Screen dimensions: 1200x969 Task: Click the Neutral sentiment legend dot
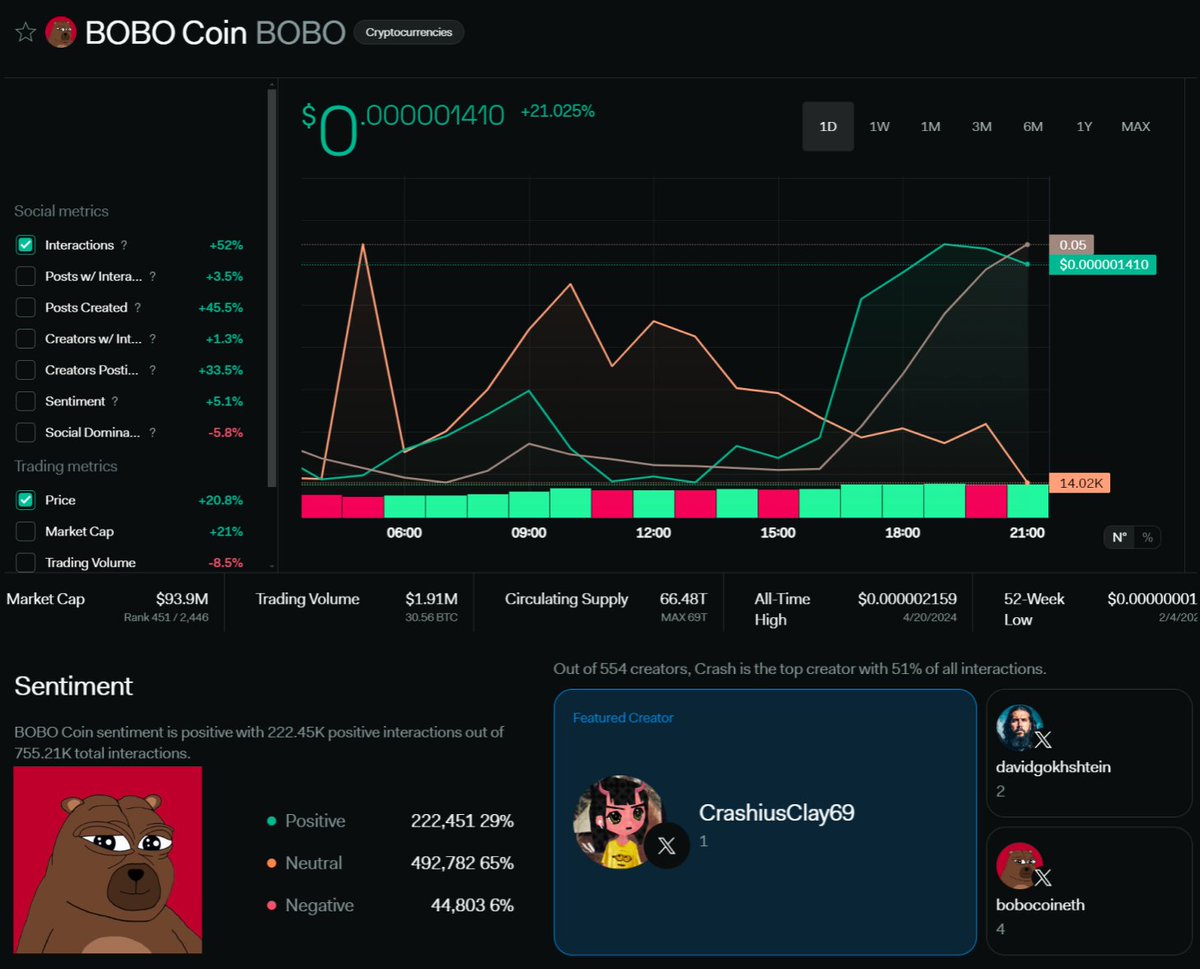(271, 863)
